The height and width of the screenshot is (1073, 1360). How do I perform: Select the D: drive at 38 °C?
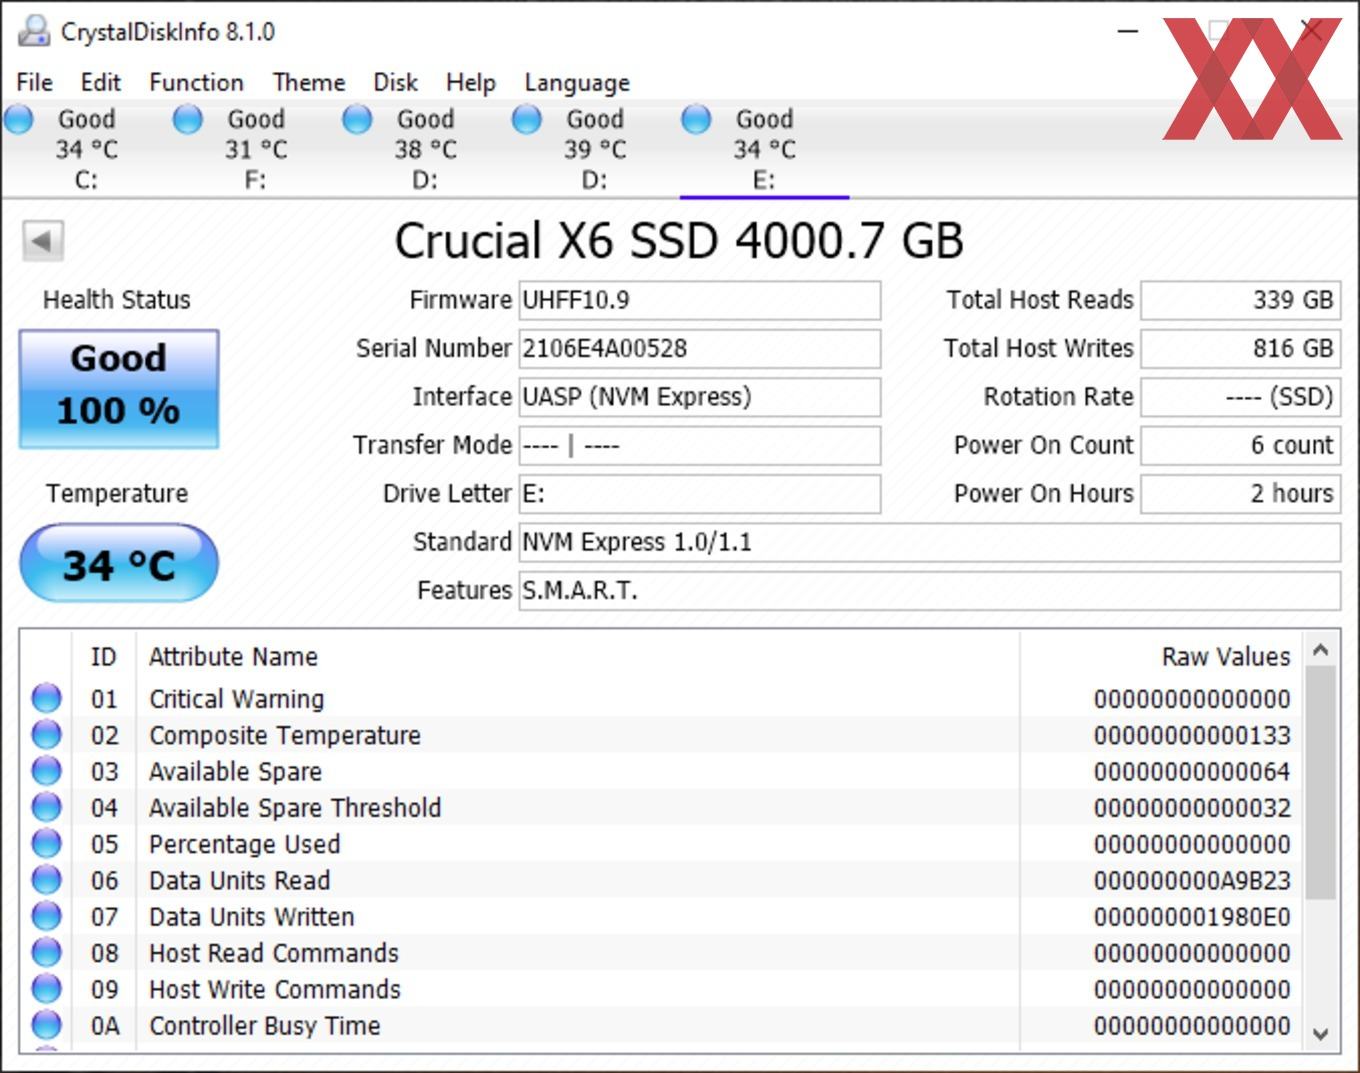click(425, 149)
